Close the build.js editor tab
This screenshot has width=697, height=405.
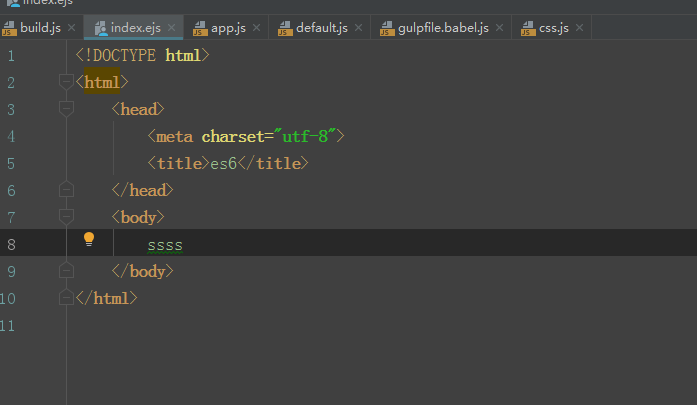(71, 27)
